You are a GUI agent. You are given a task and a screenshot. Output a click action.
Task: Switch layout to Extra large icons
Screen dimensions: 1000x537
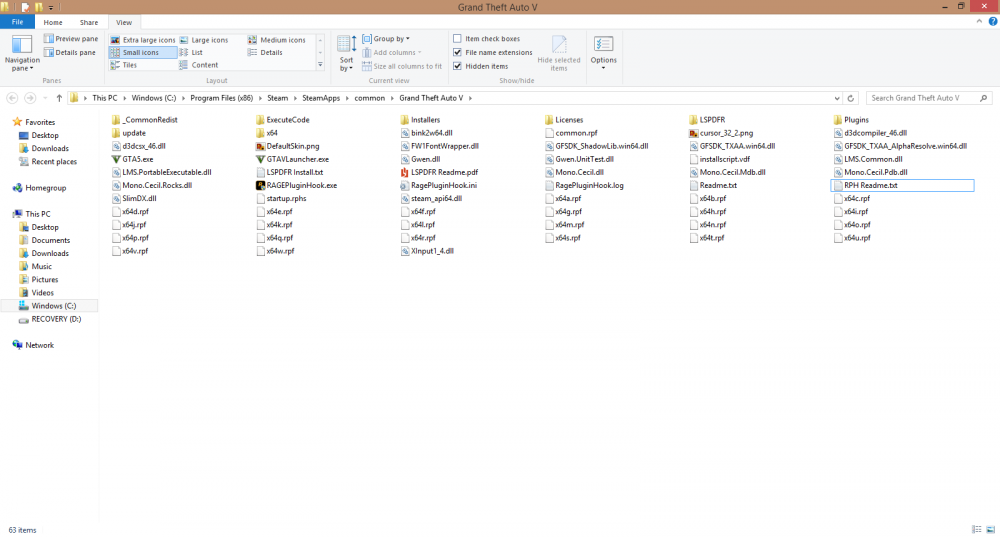pos(142,40)
